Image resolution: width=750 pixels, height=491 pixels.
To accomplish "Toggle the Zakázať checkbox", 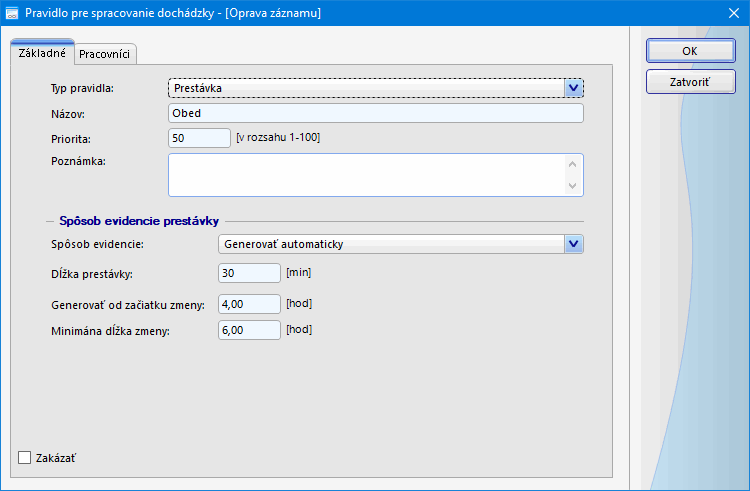I will tap(25, 458).
